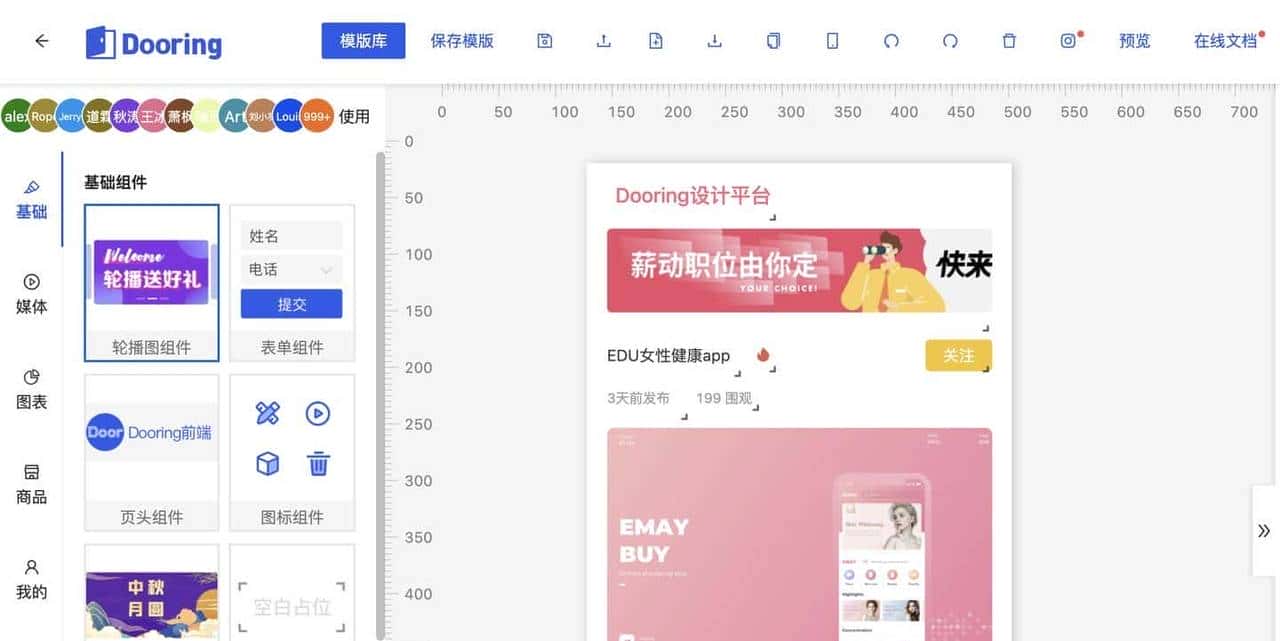This screenshot has height=641, width=1280.
Task: Open the 模版库 template library
Action: click(363, 41)
